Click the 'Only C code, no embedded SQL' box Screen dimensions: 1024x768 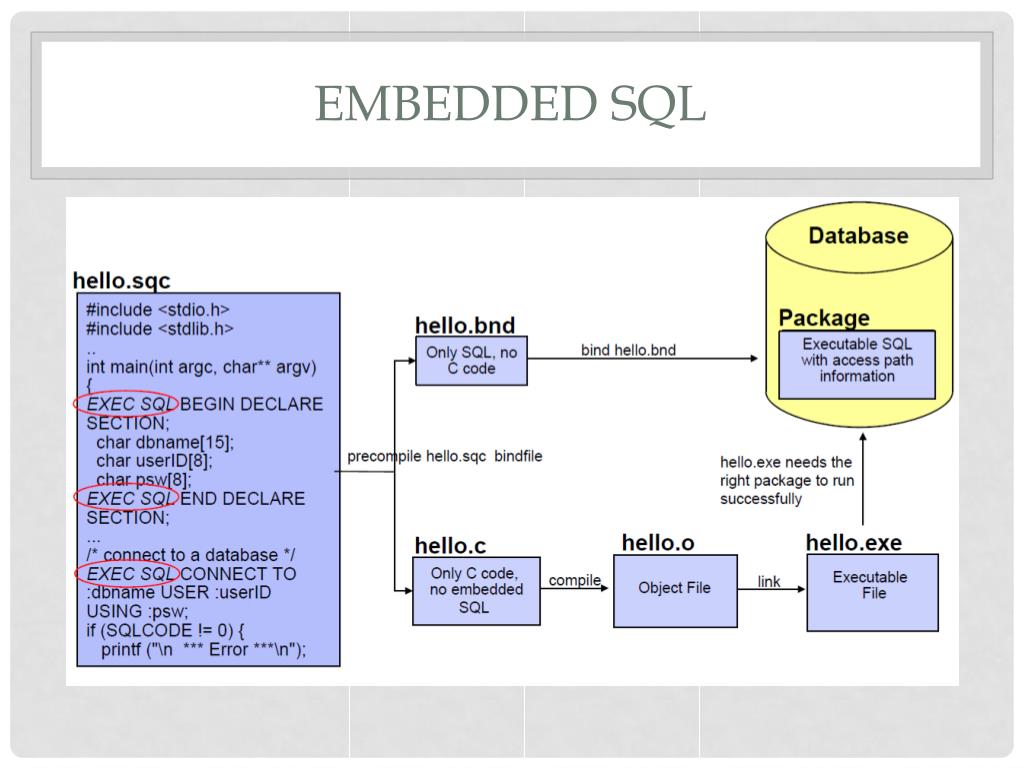tap(476, 590)
